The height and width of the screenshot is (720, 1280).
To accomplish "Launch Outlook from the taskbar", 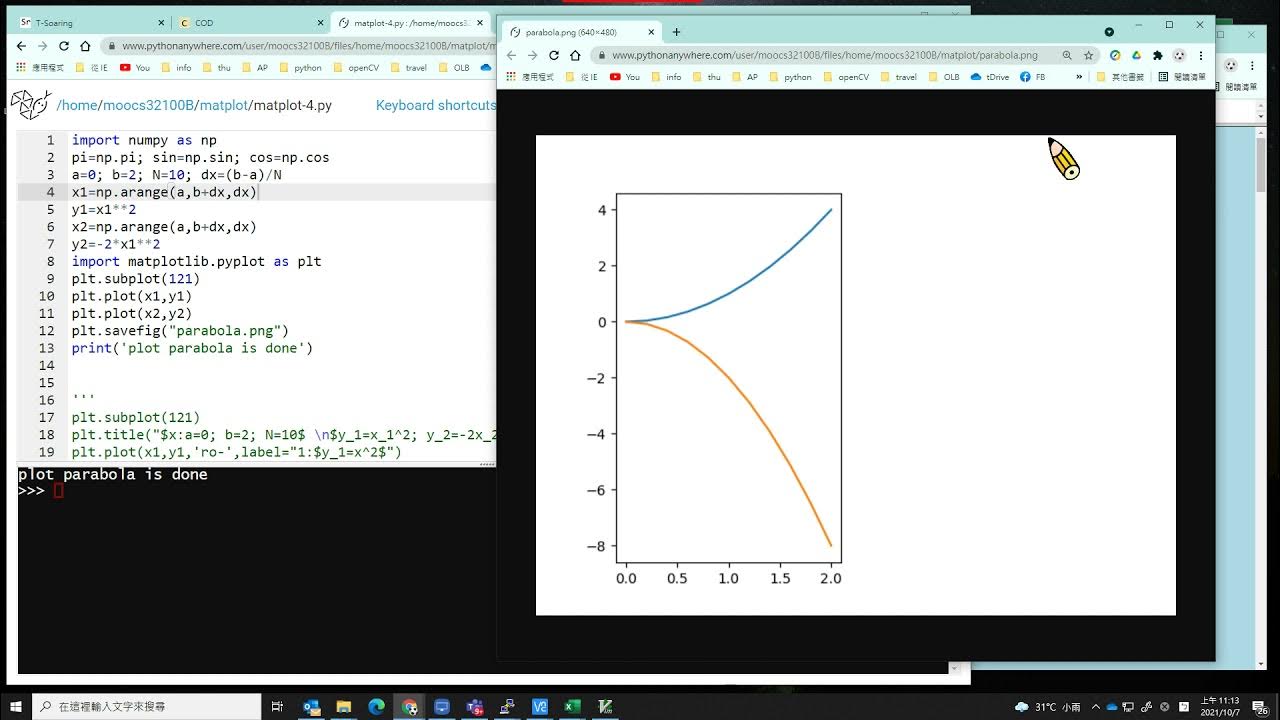I will pos(311,707).
